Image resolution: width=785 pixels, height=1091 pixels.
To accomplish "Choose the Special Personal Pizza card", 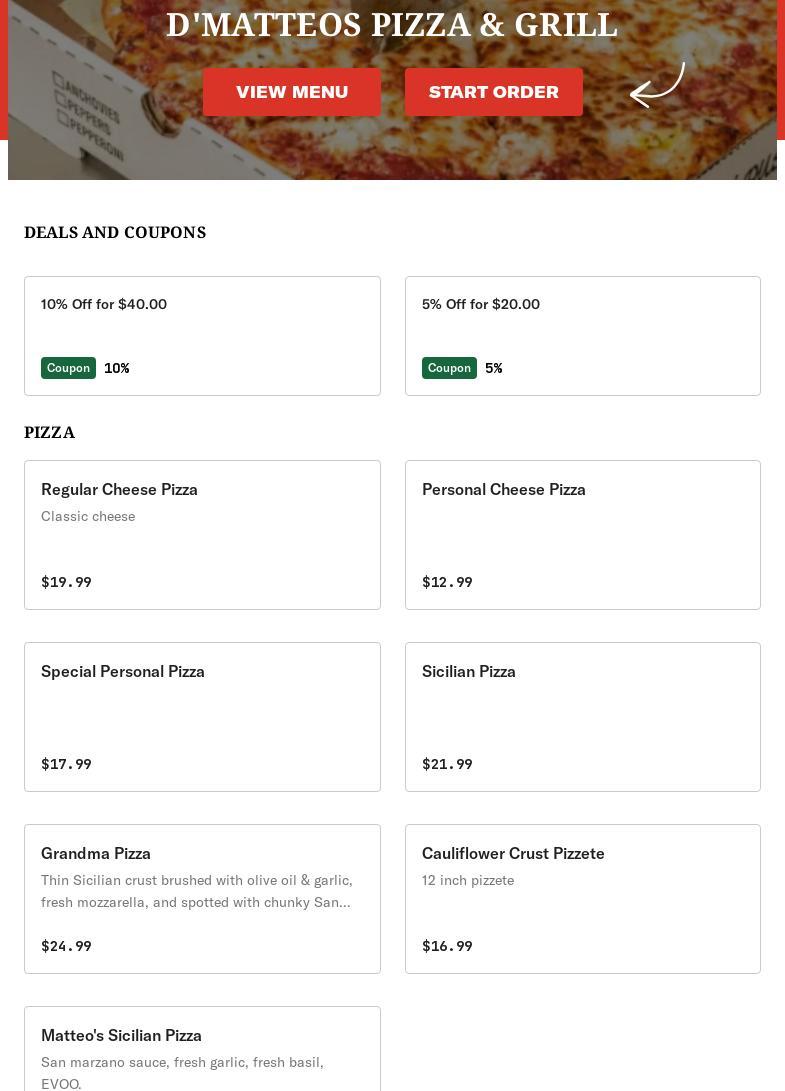I will [x=202, y=716].
